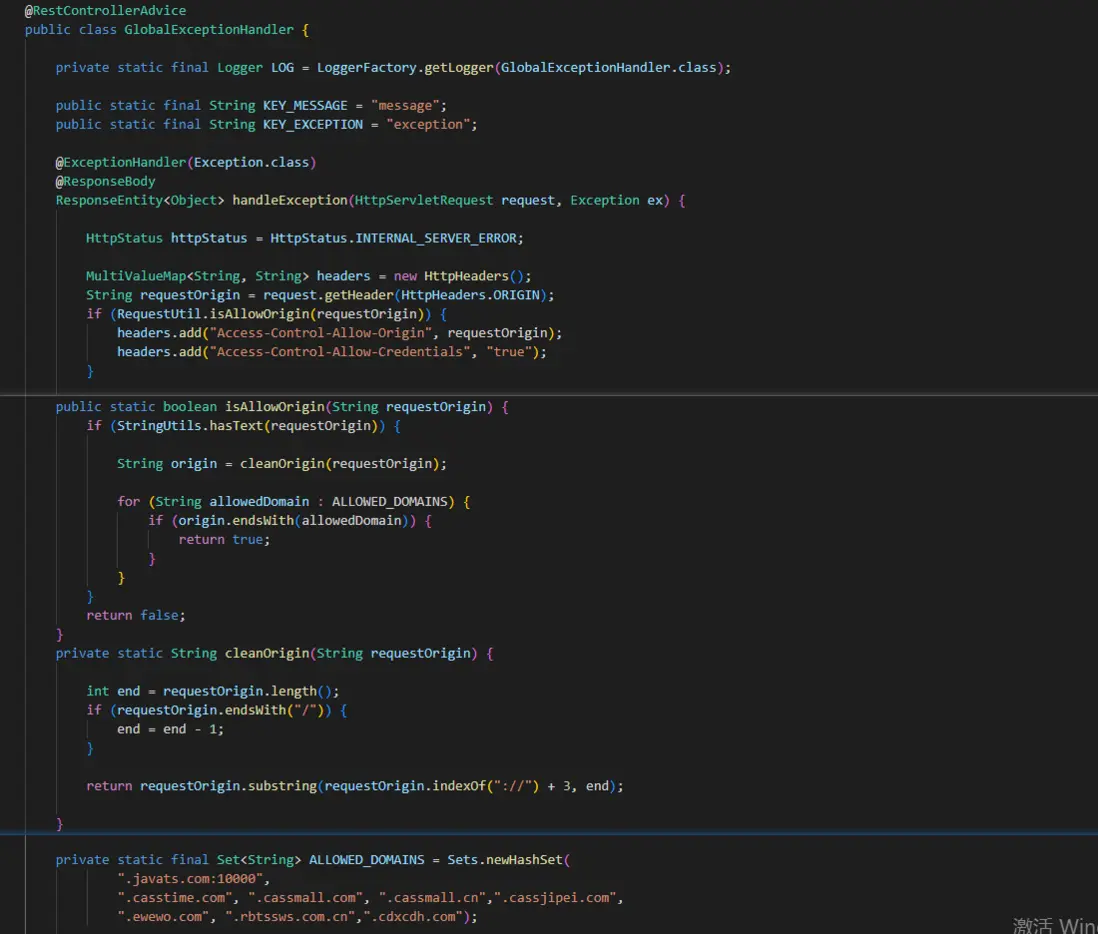Screen dimensions: 1098x934
Task: Click HttpStatus.INTERNAL_SERVER_ERROR value
Action: click(x=393, y=237)
